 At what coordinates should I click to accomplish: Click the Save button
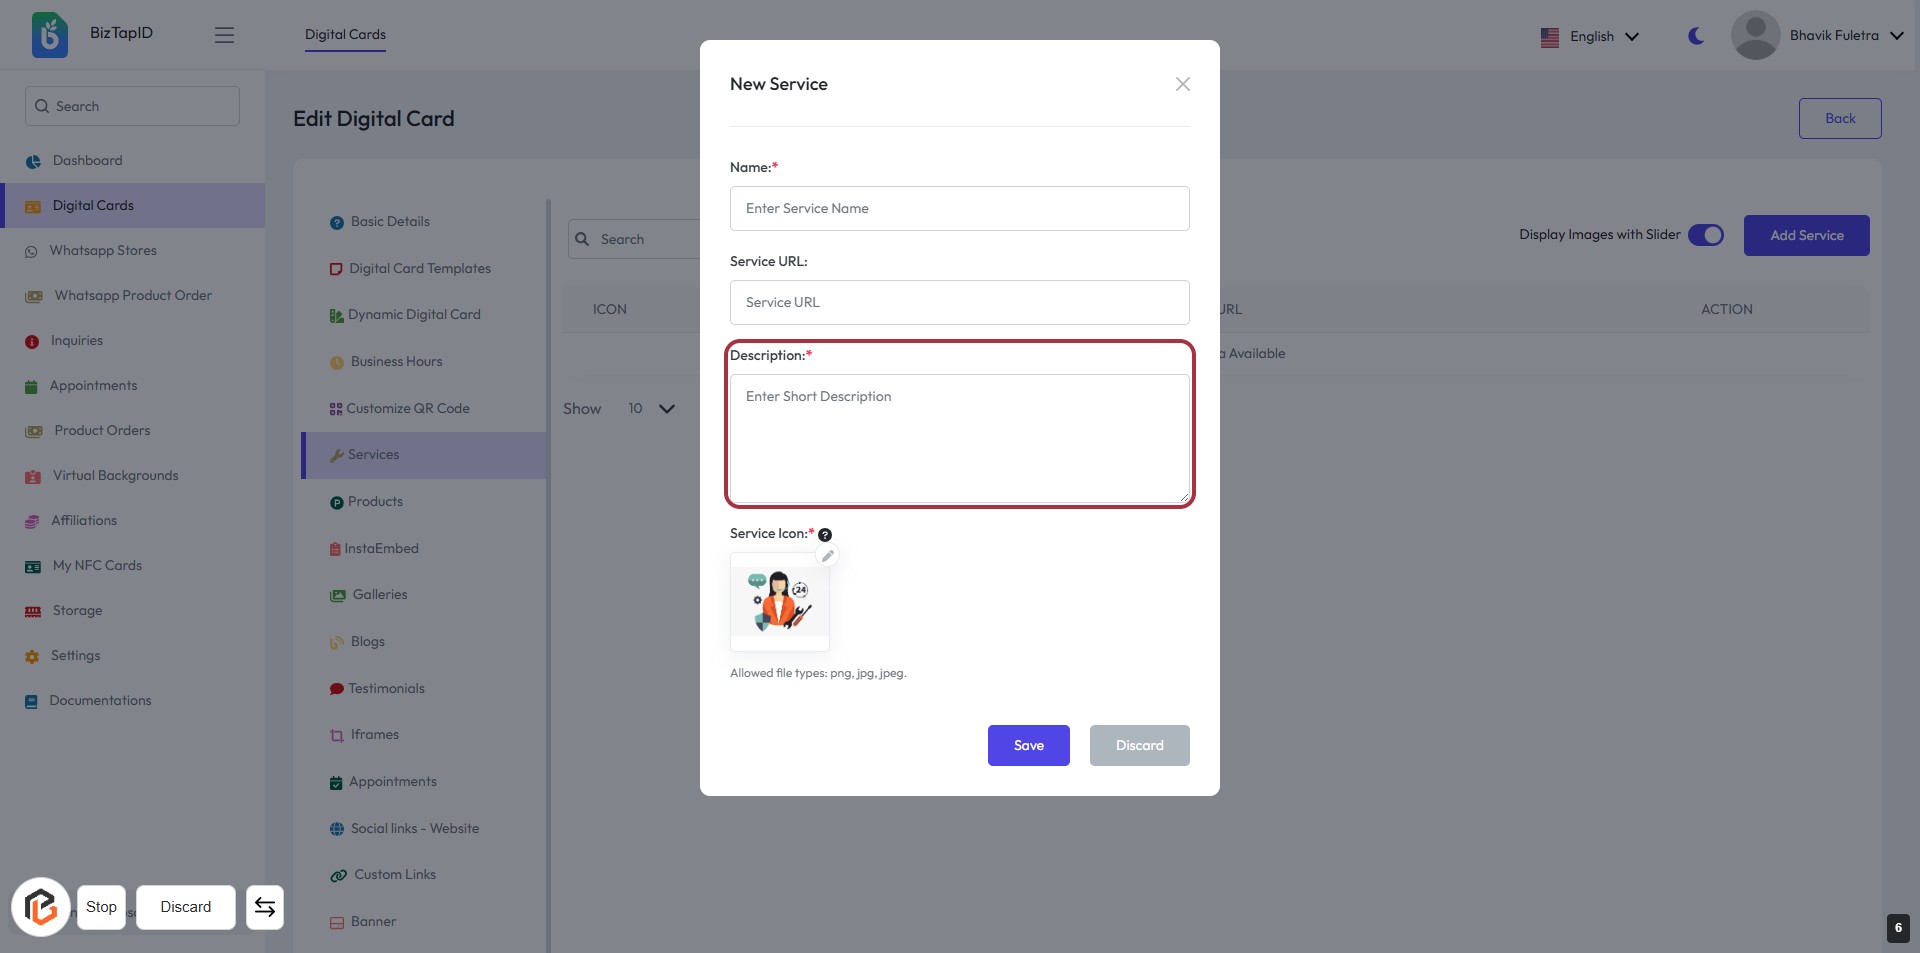[x=1028, y=745]
